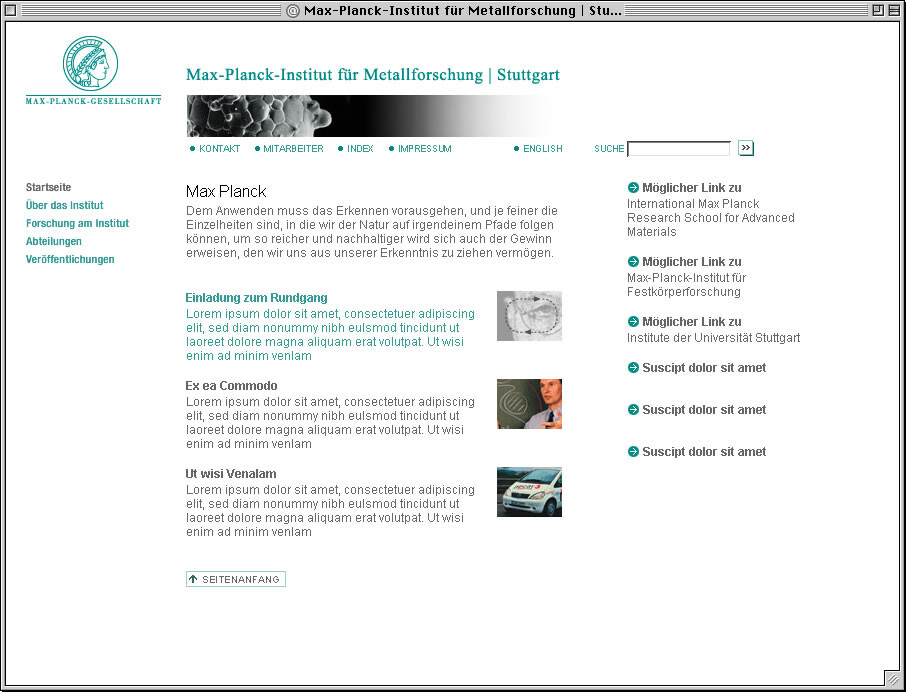Go to the Index page
Viewport: 906px width, 692px height.
[360, 148]
